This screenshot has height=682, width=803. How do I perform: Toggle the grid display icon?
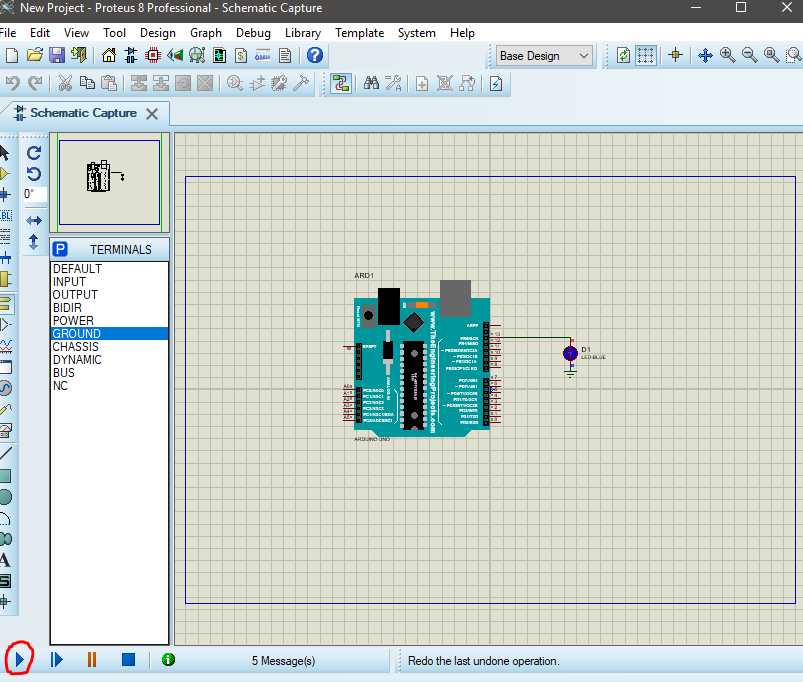tap(646, 56)
